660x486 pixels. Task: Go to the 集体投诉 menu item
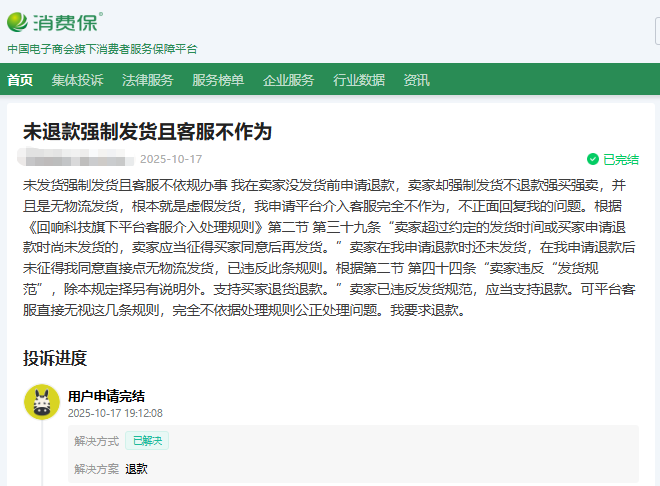[x=78, y=80]
